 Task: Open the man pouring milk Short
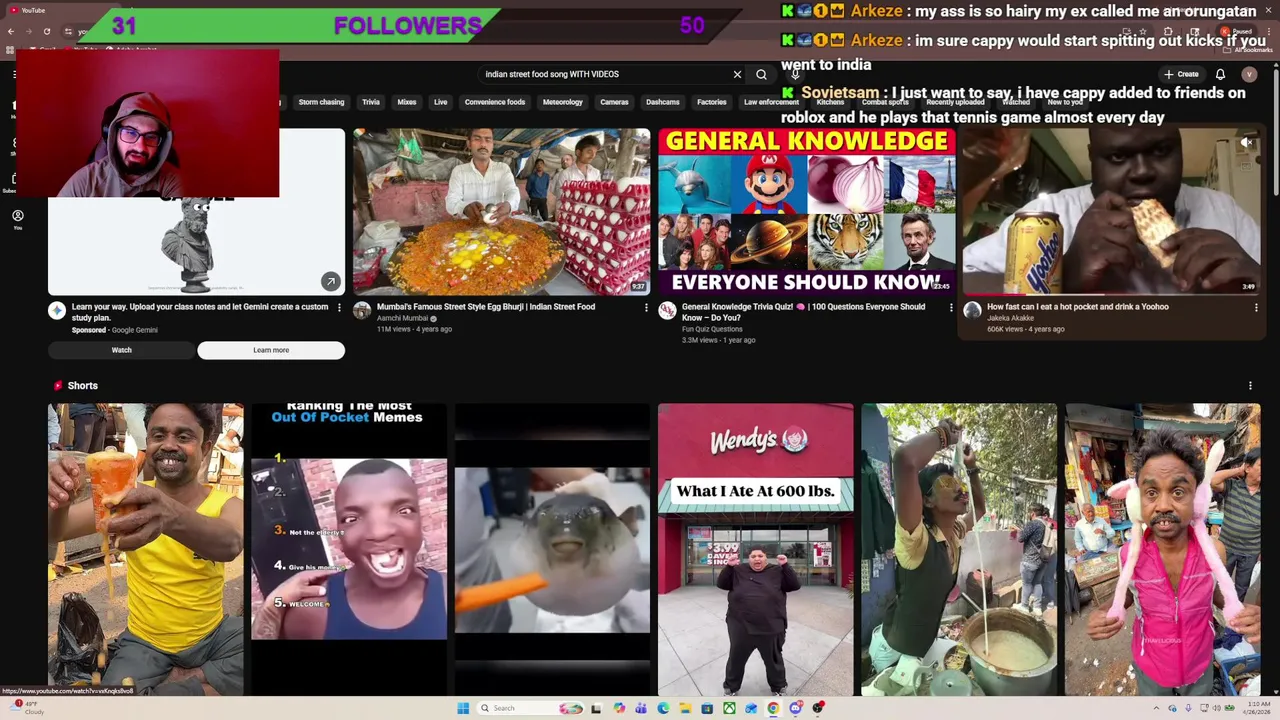point(959,549)
